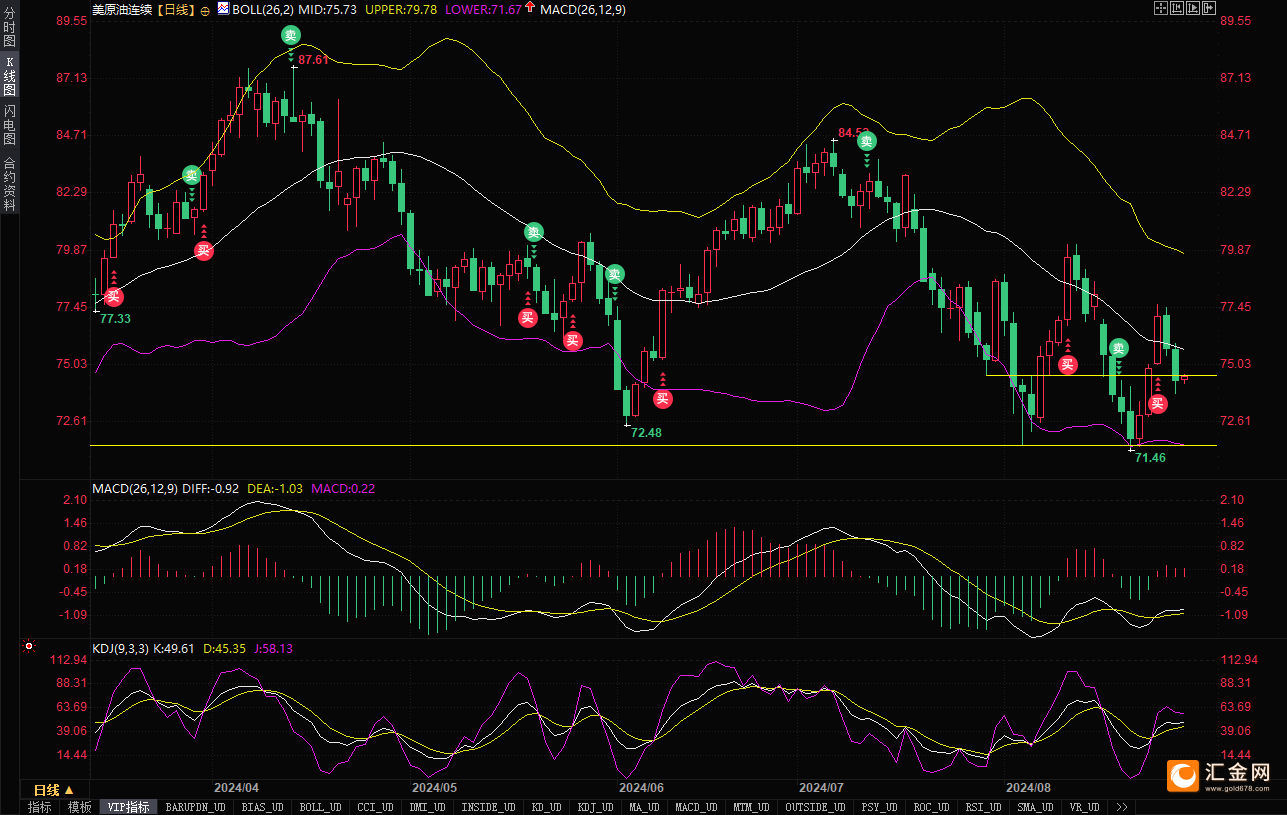Viewport: 1287px width, 815px height.
Task: Apply the MACD_UD indicator
Action: click(697, 807)
